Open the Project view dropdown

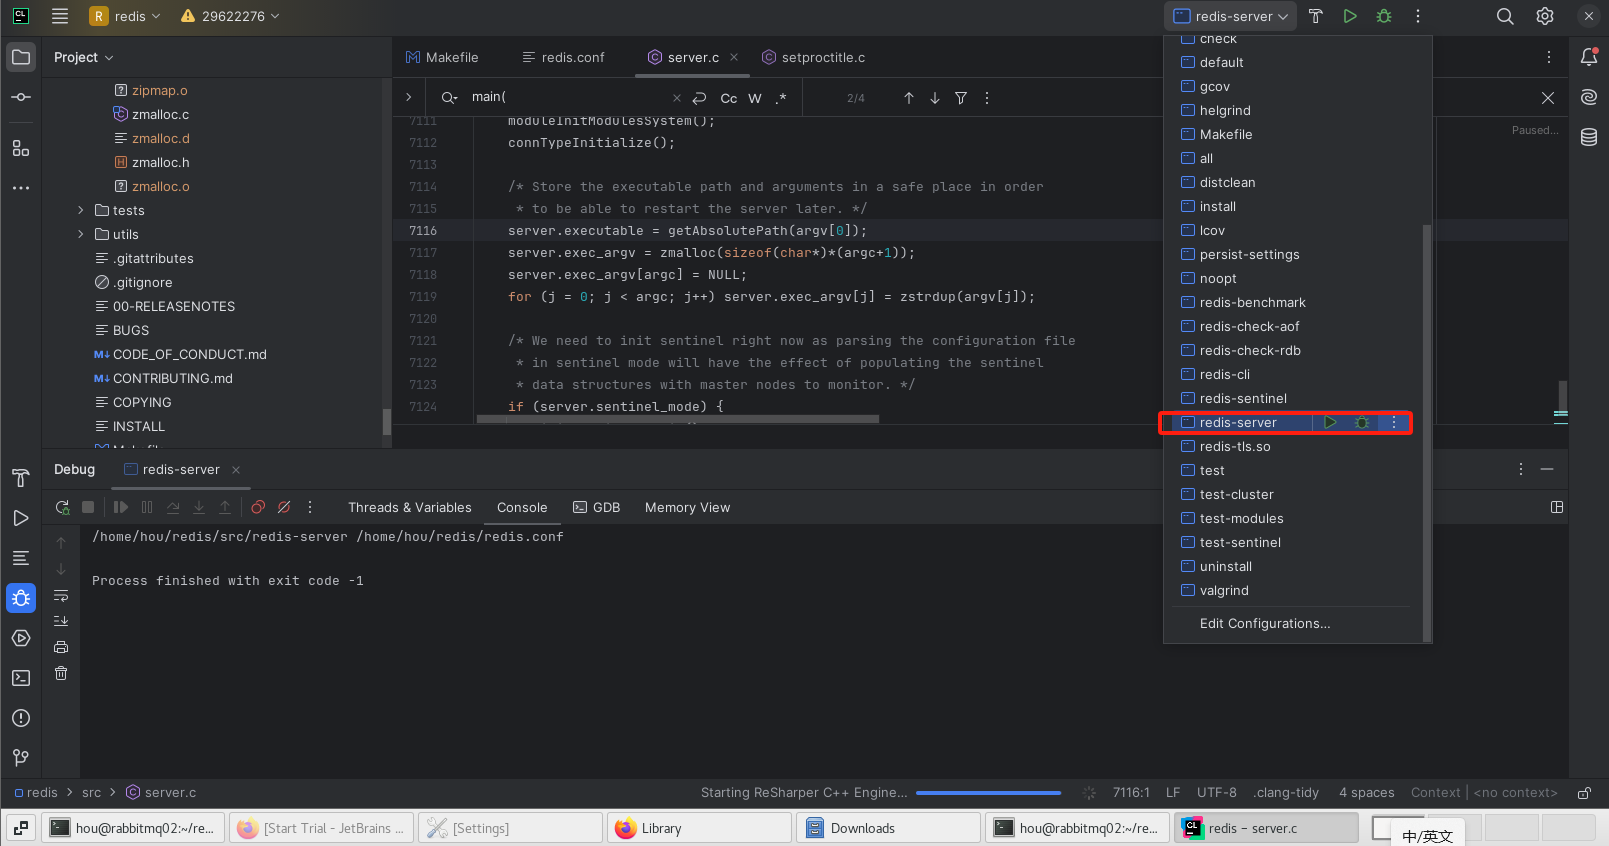(84, 57)
